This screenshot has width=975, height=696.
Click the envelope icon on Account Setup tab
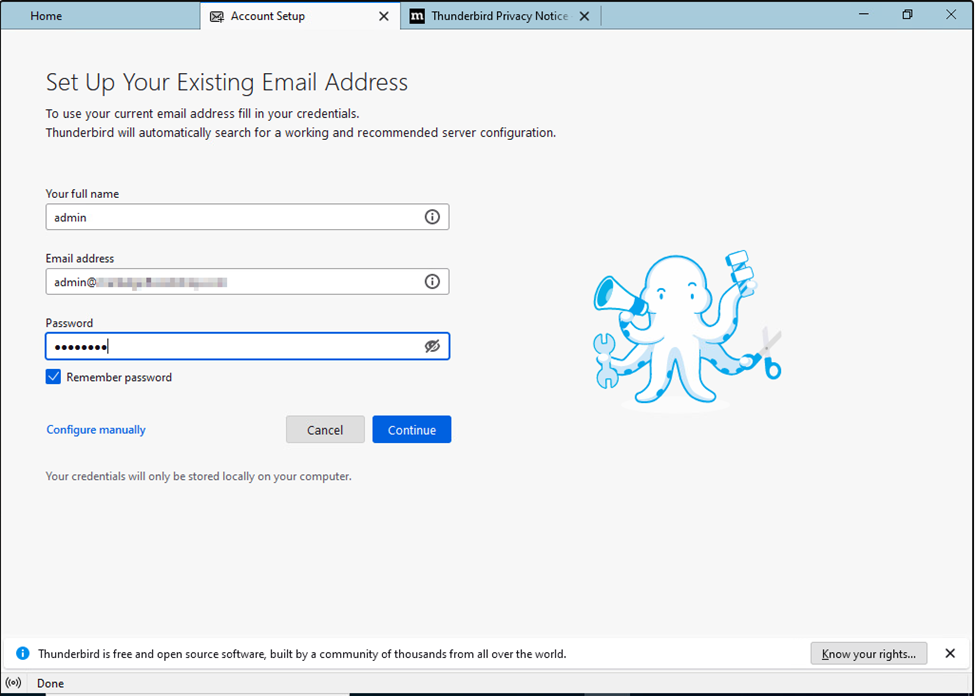(216, 17)
